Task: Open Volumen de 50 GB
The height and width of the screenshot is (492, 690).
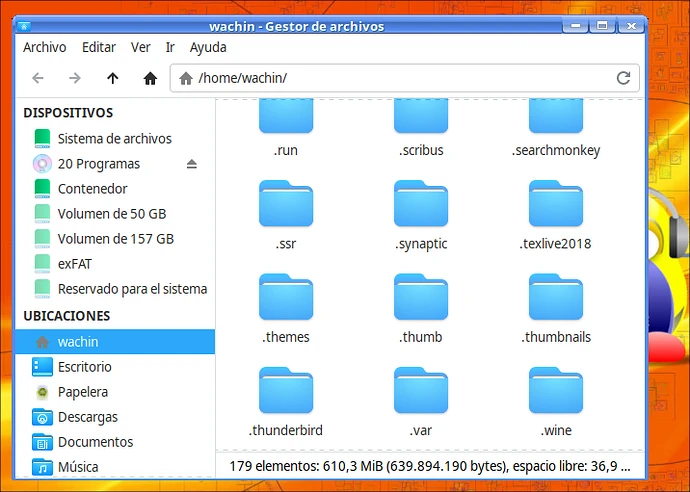Action: [x=114, y=214]
